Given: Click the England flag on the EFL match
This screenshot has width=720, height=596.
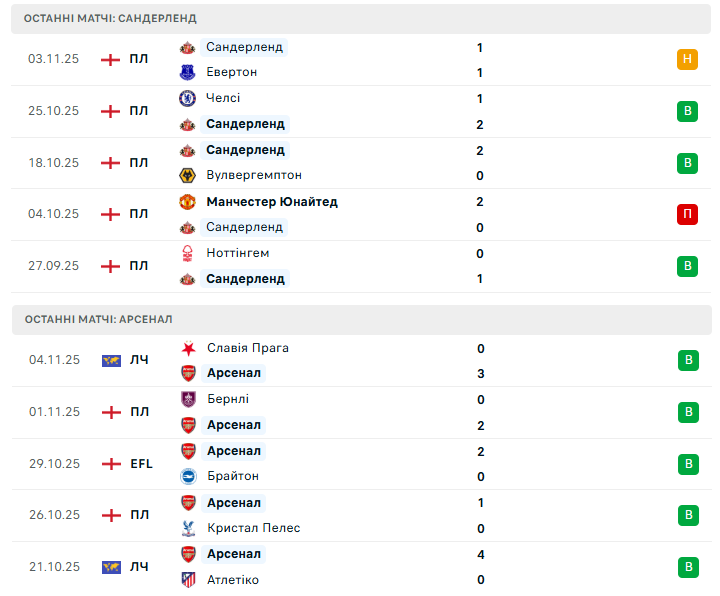Looking at the screenshot, I should tap(111, 464).
